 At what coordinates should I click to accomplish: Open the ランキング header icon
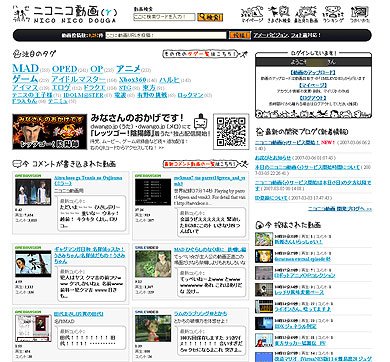(x=333, y=15)
